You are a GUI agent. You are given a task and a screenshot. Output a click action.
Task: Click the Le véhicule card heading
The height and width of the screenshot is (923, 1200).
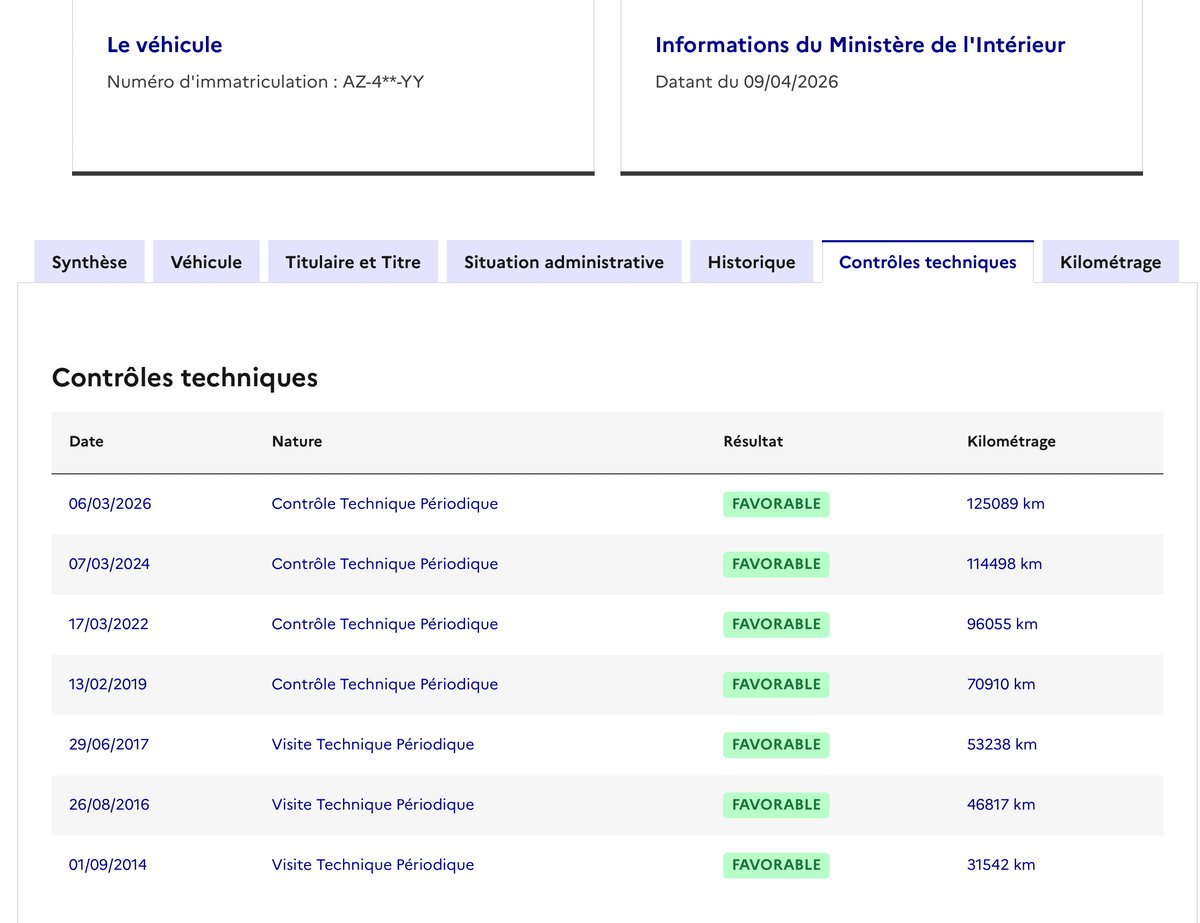click(164, 45)
